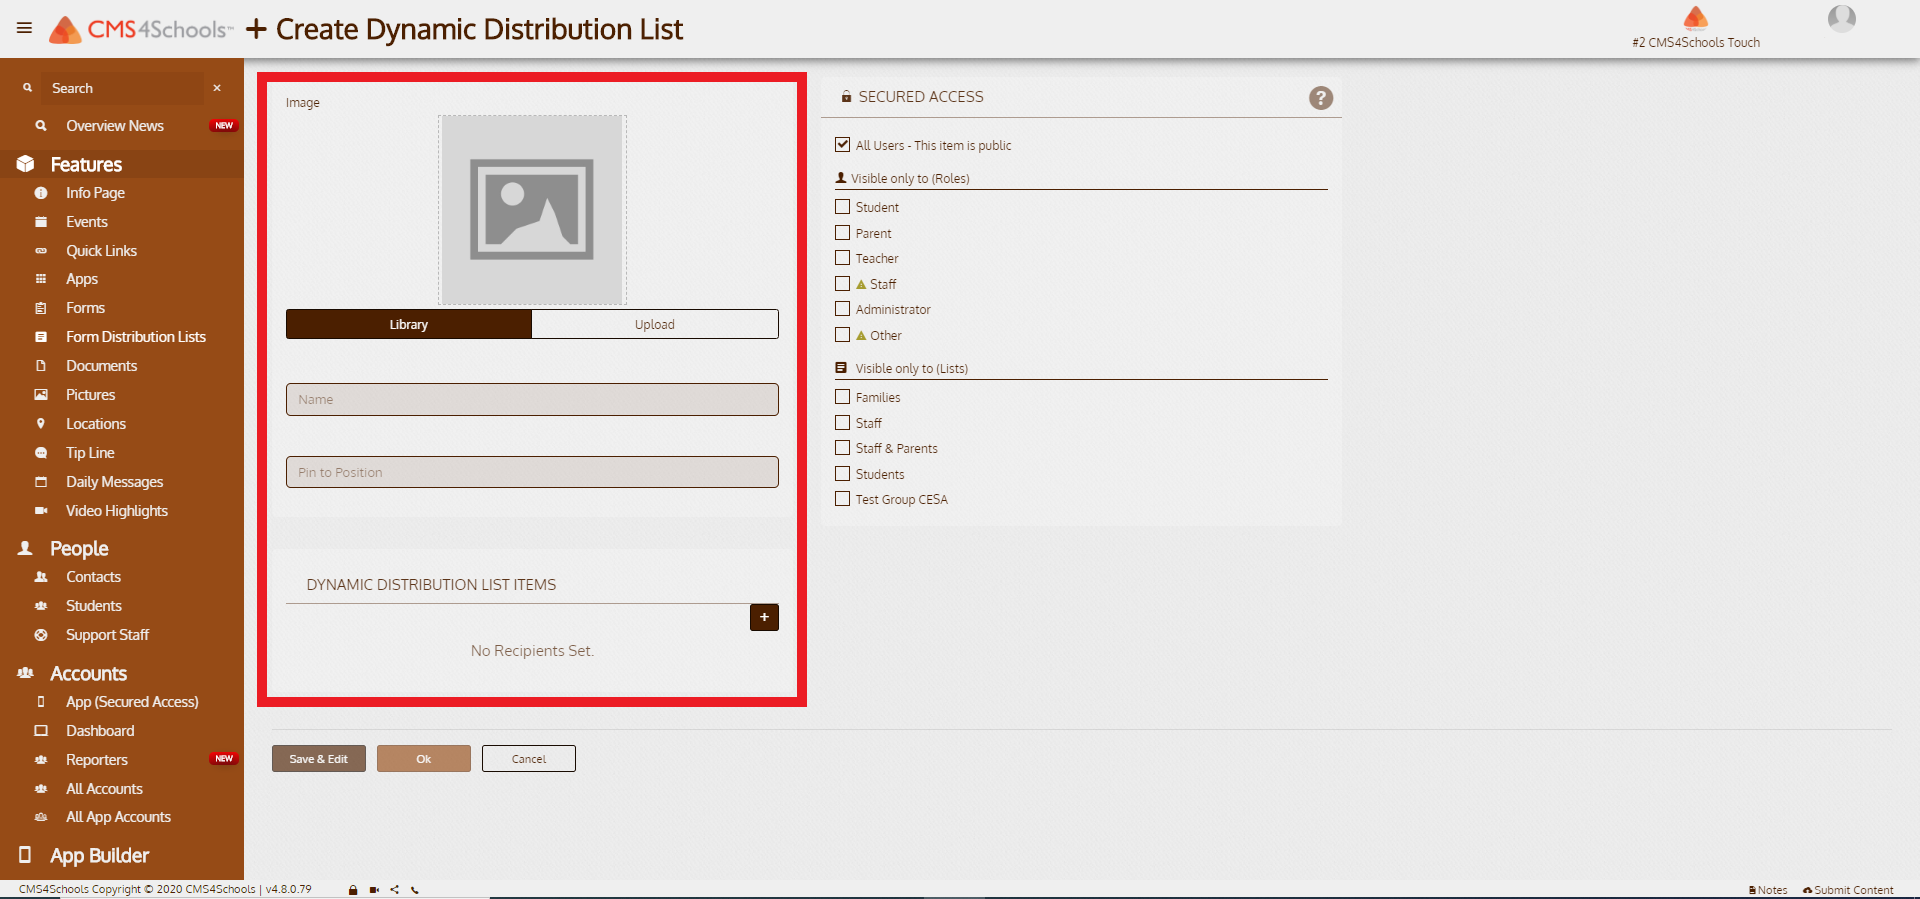Open the Overview News item
Image resolution: width=1920 pixels, height=899 pixels.
115,126
